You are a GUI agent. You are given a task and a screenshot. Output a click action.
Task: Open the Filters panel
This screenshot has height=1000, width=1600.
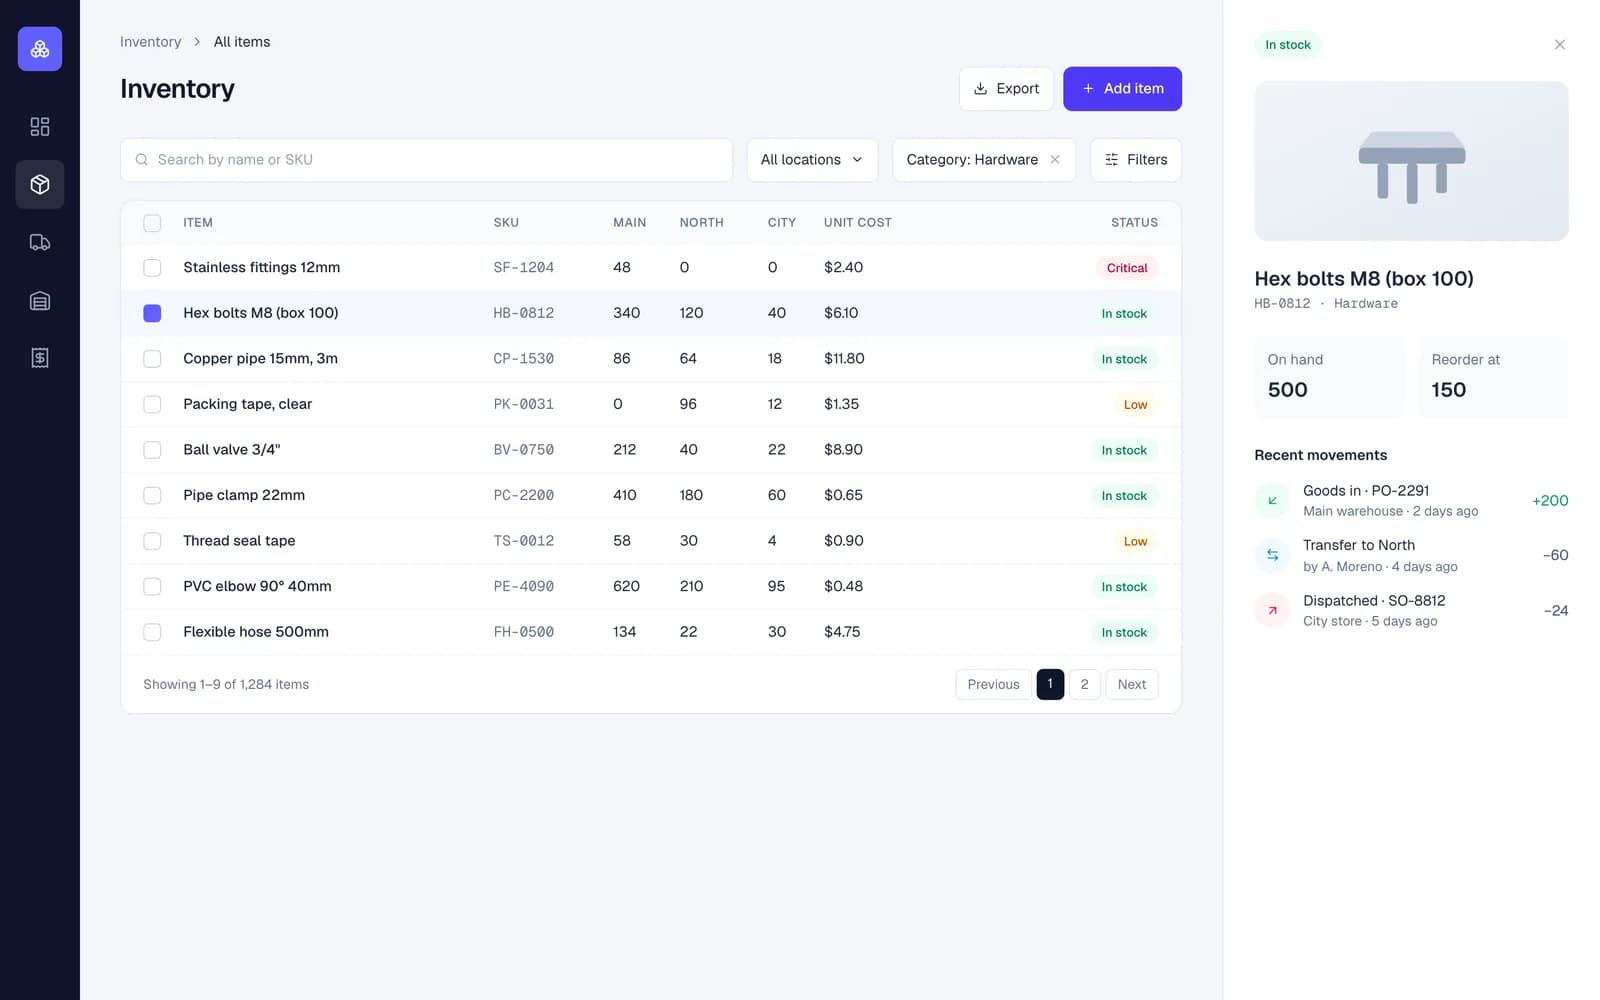(1135, 160)
